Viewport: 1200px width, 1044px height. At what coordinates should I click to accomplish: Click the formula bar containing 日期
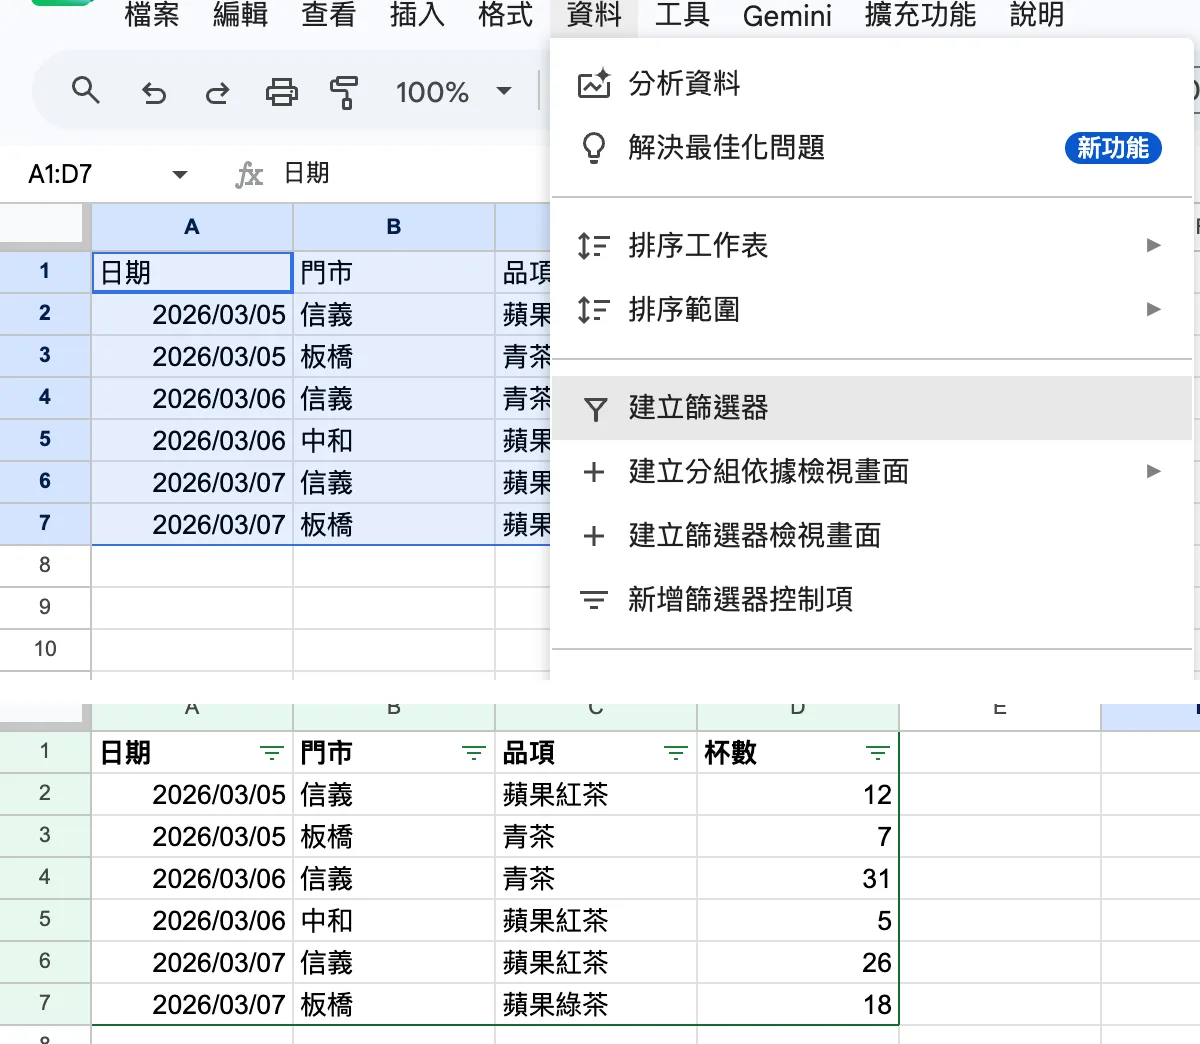tap(410, 174)
